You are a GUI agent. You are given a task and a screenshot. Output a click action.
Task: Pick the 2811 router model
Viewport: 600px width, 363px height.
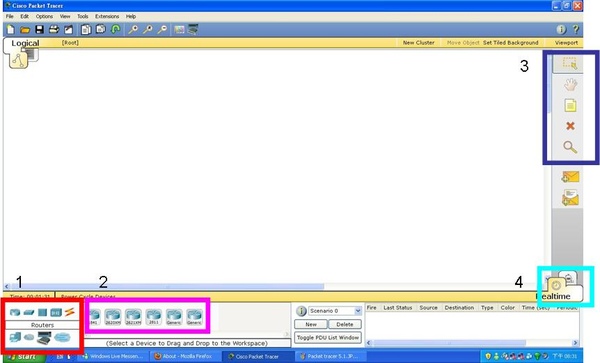pyautogui.click(x=154, y=317)
